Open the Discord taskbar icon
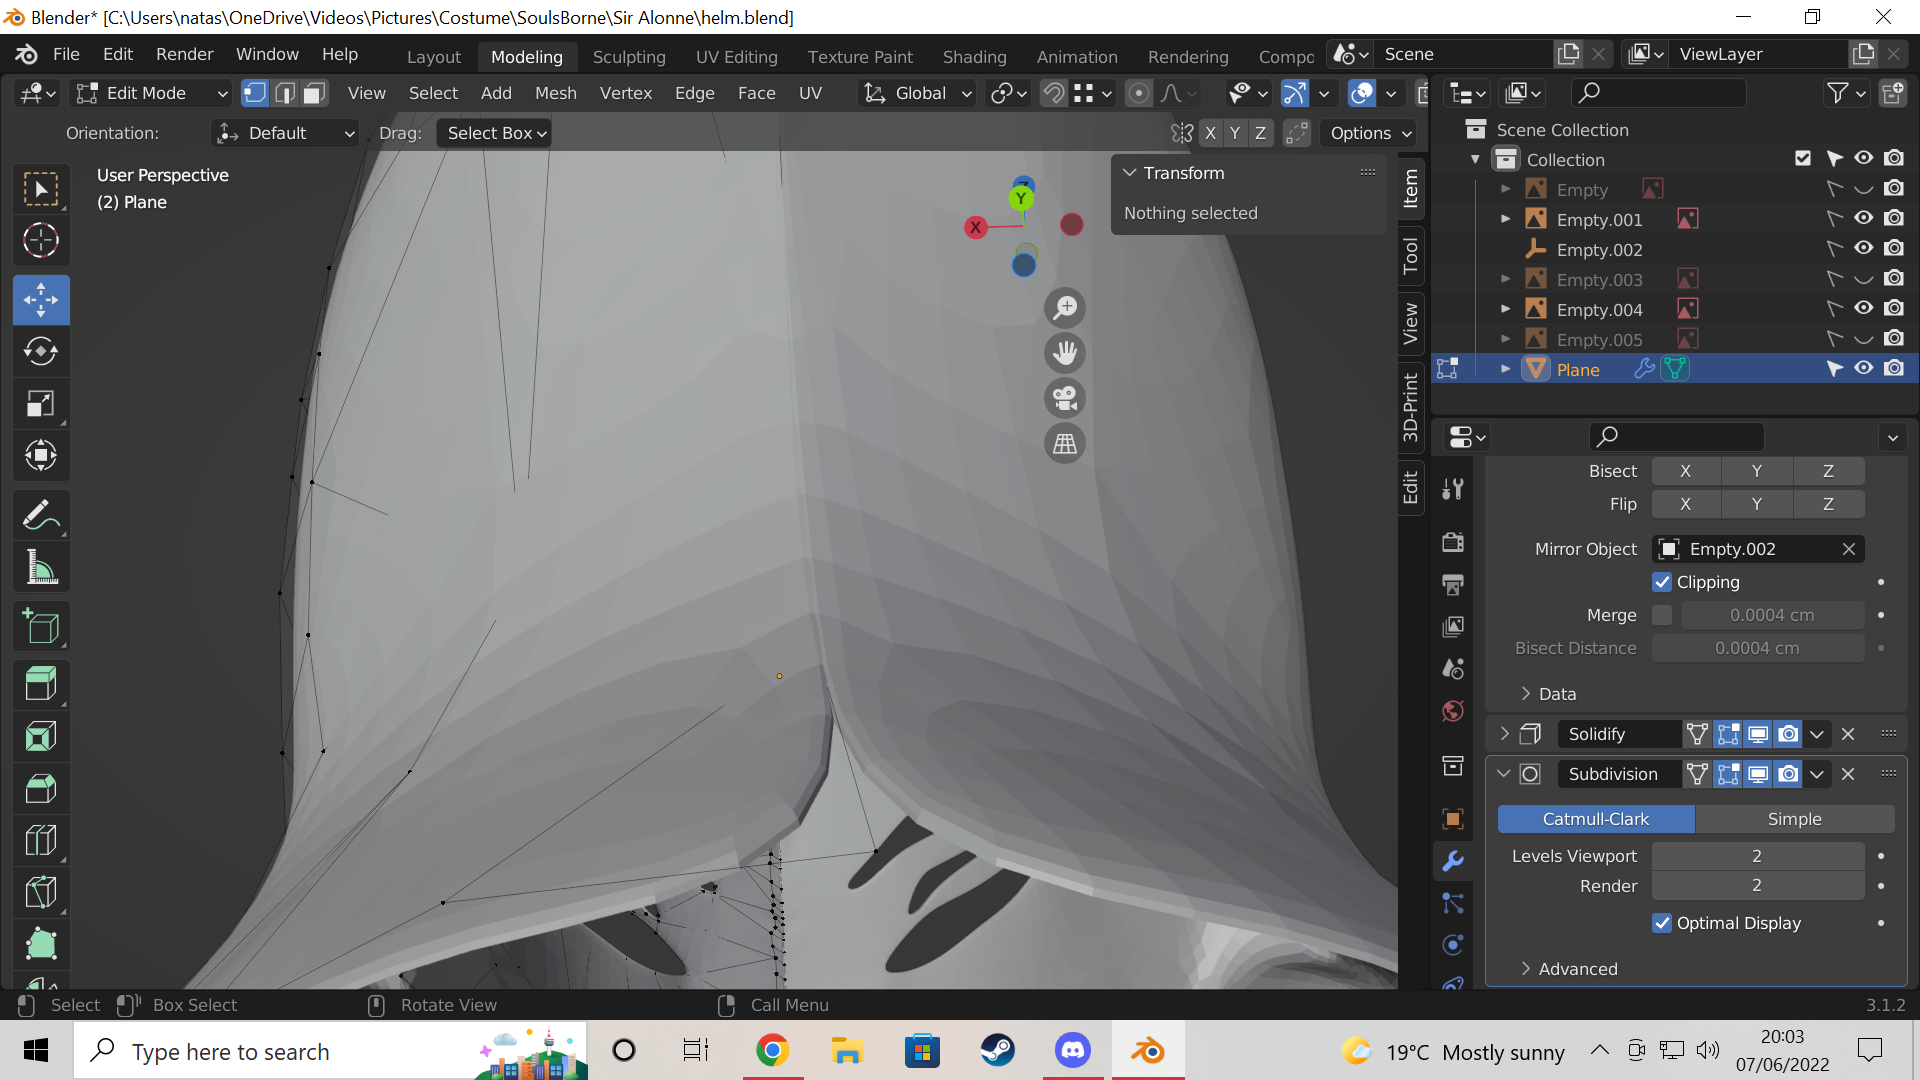Viewport: 1920px width, 1080px height. point(1072,1051)
